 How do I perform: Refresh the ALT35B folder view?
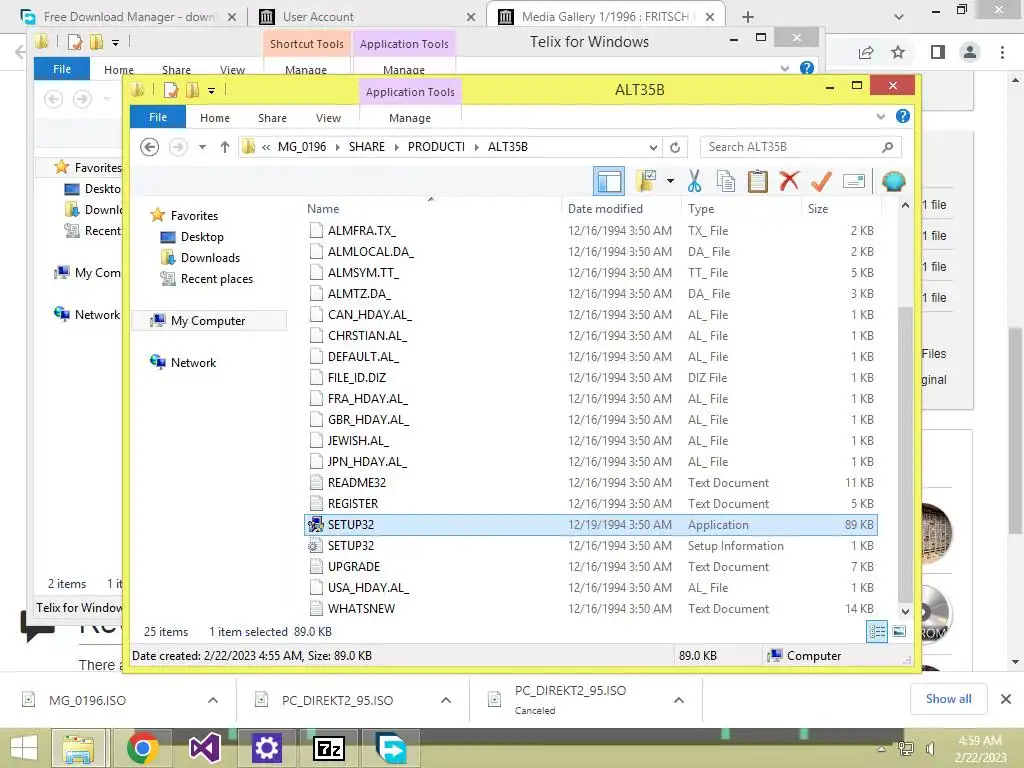pyautogui.click(x=675, y=147)
